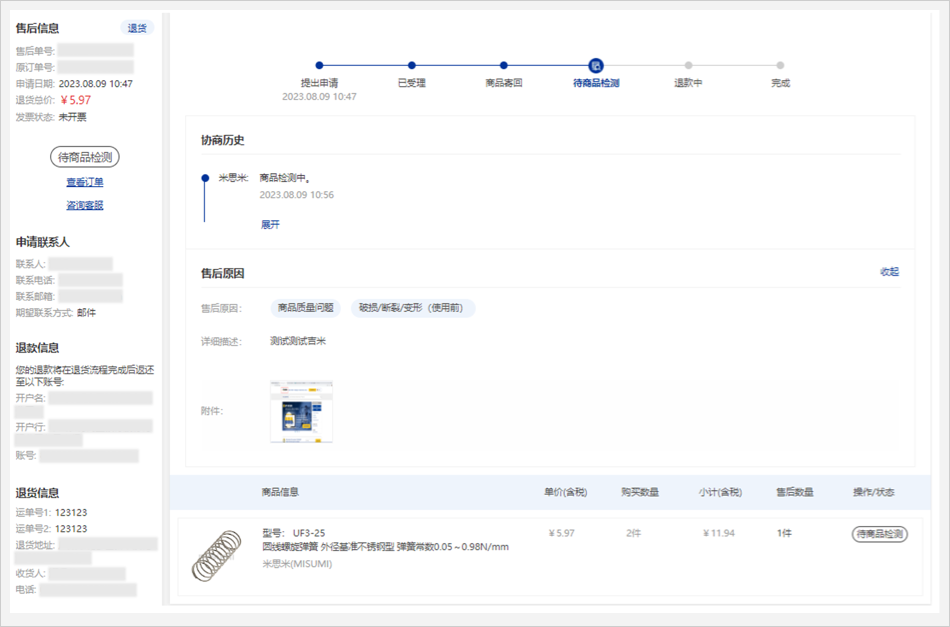Collapse the 售后原因 section with 收起

(x=889, y=272)
